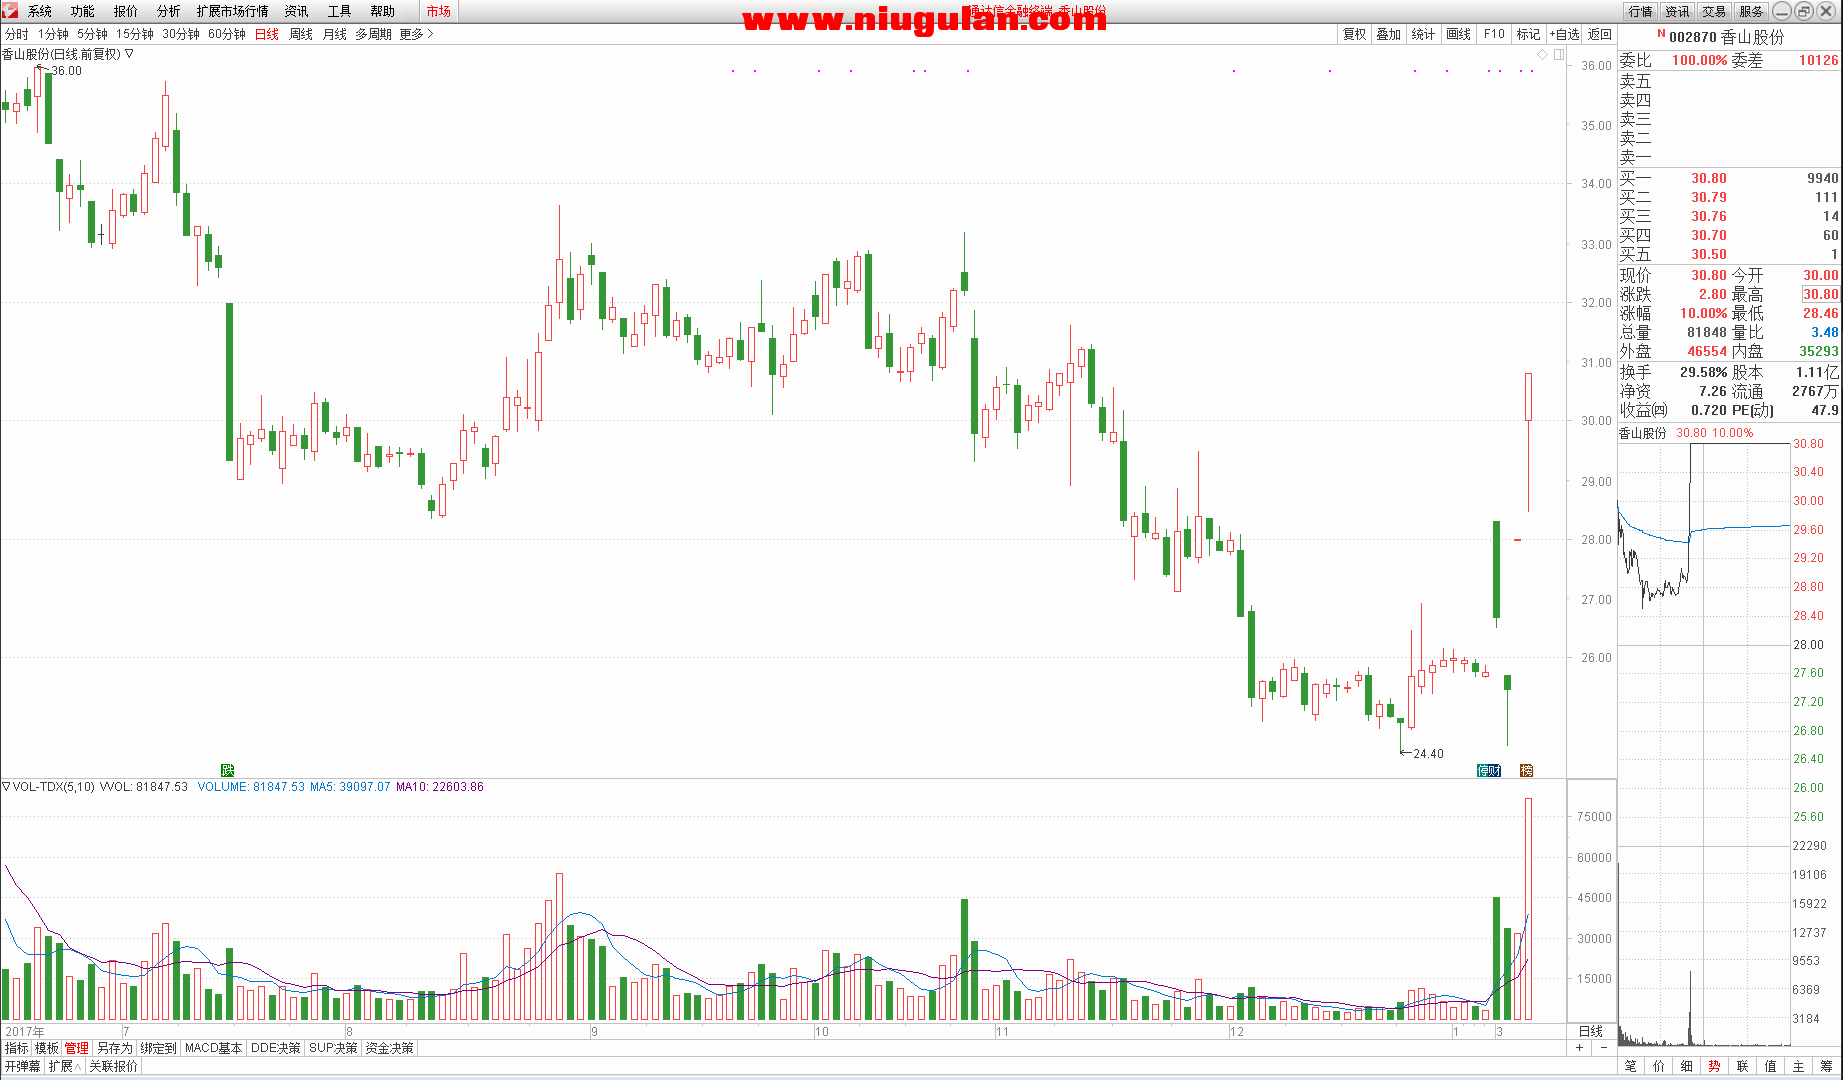Click the 画线 drawing button
Screen dimensions: 1843x1080
pyautogui.click(x=1459, y=34)
